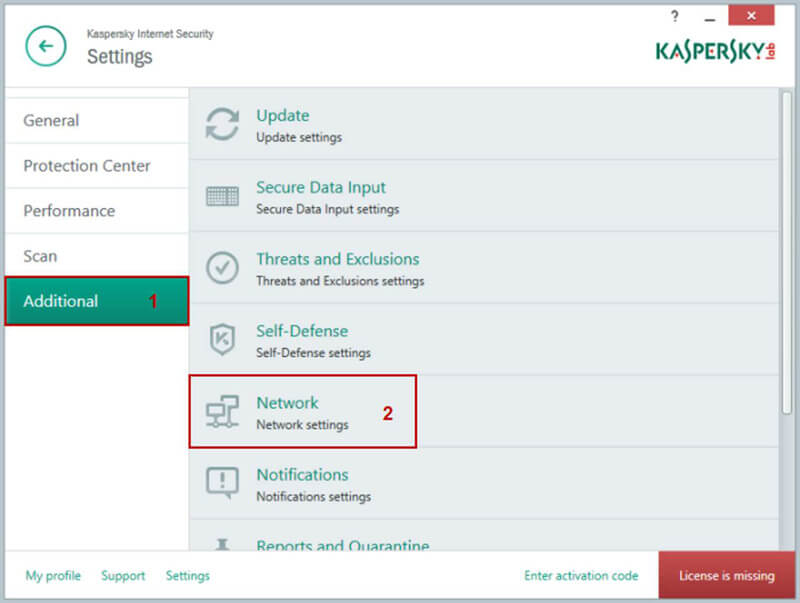
Task: Click the 'Secure Data Input settings' description
Action: [328, 210]
